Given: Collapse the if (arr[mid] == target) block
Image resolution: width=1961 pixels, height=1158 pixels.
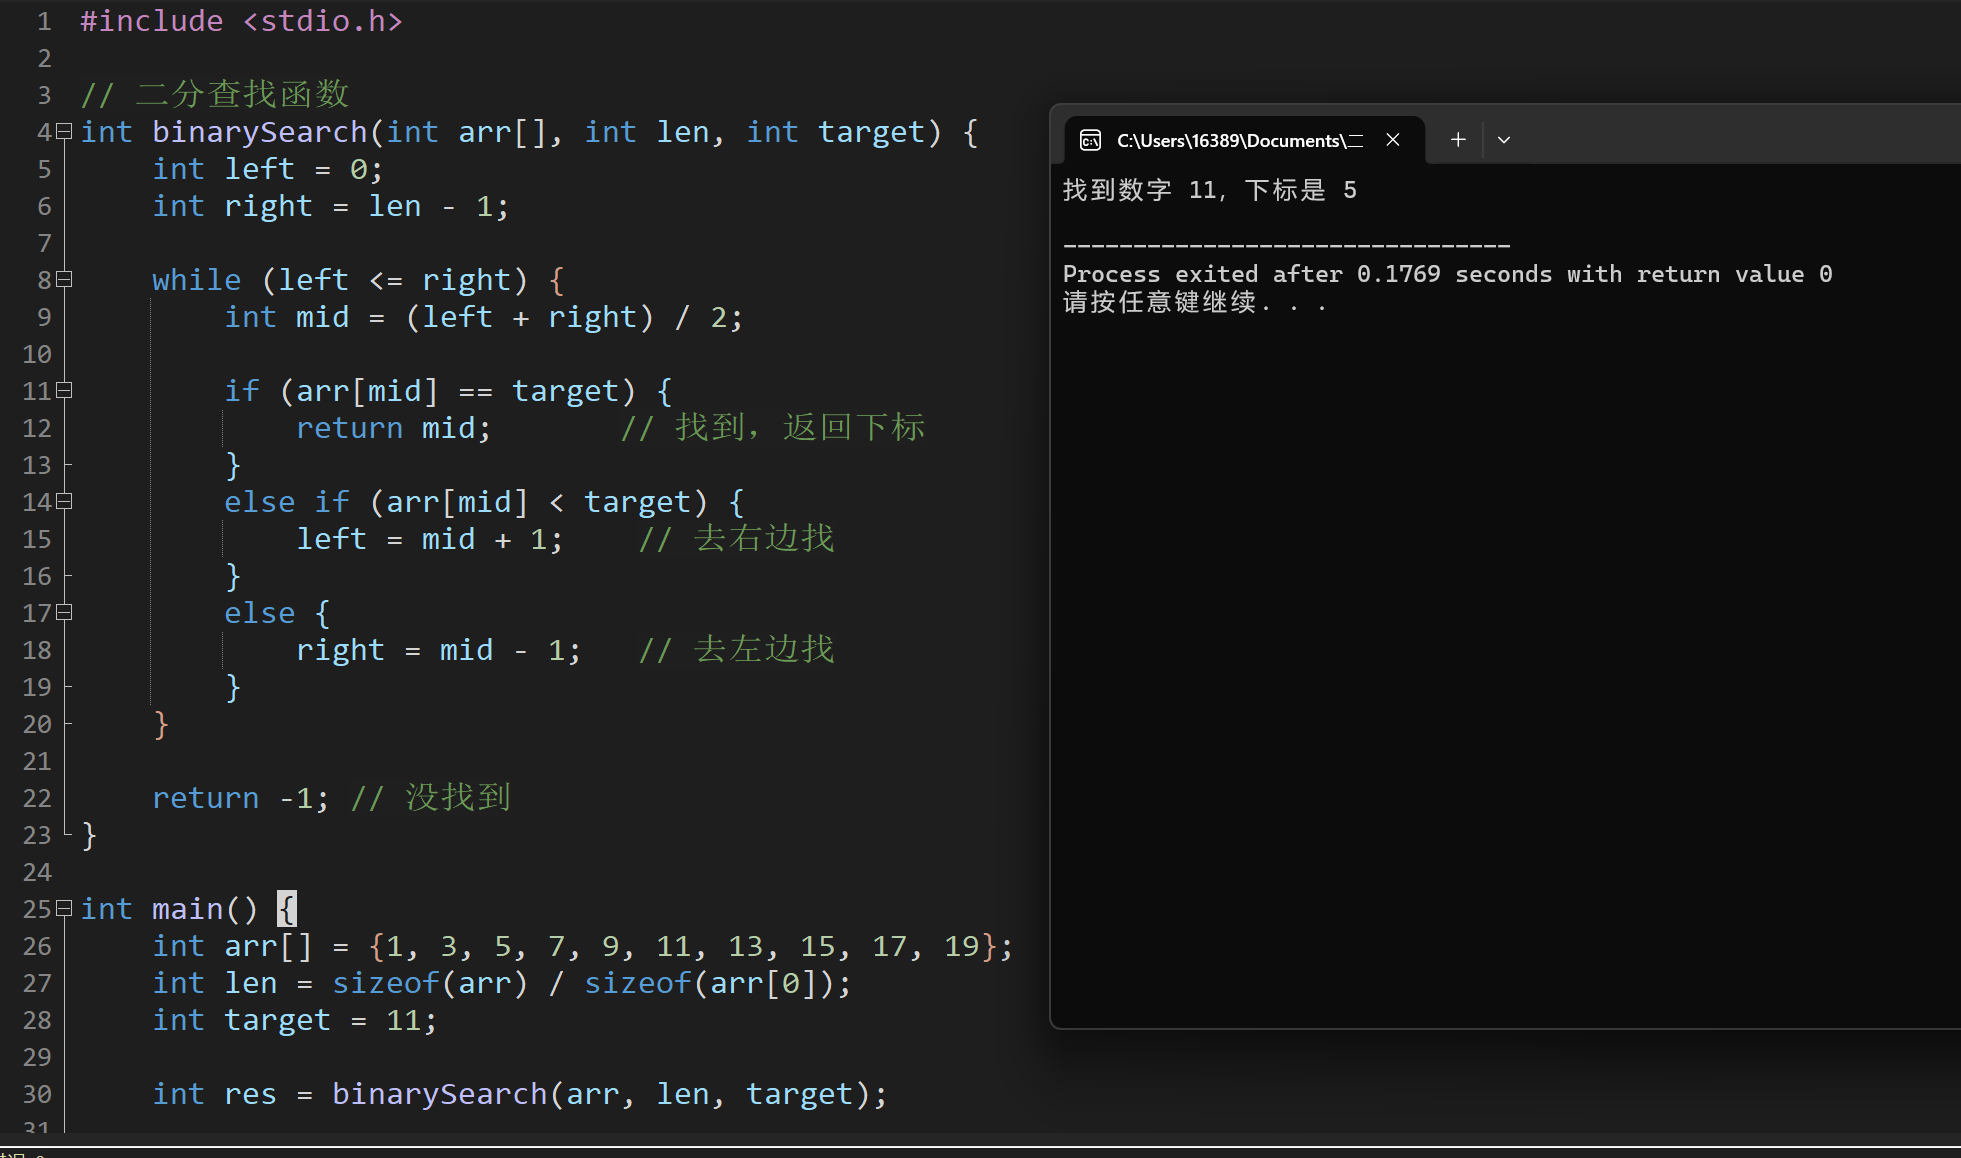Looking at the screenshot, I should point(65,390).
